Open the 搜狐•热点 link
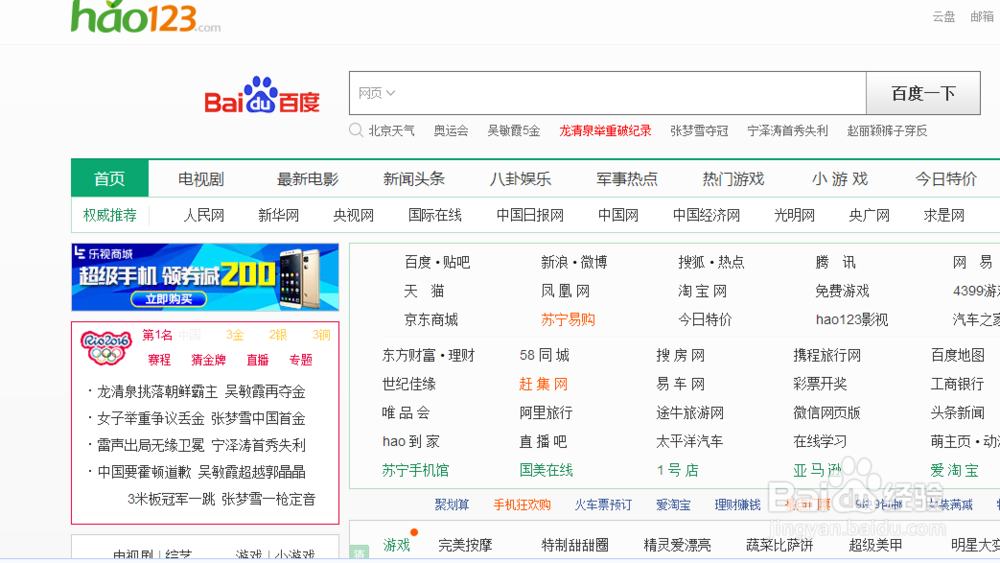The height and width of the screenshot is (563, 1000). click(711, 262)
